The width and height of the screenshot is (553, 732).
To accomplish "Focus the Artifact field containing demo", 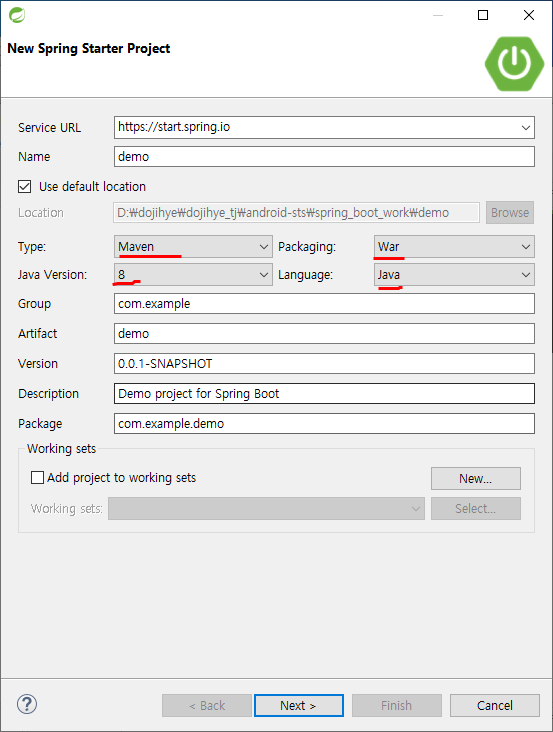I will click(x=324, y=333).
